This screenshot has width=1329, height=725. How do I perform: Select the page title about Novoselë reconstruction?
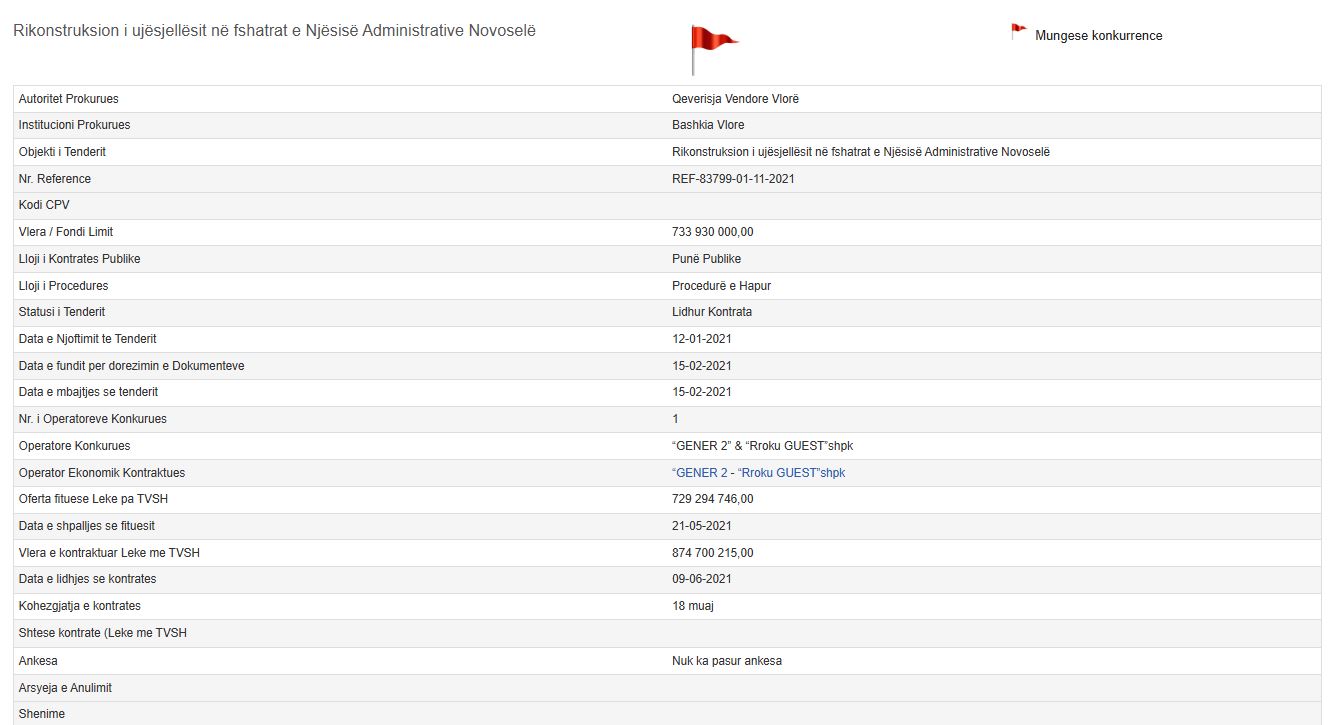click(x=274, y=31)
